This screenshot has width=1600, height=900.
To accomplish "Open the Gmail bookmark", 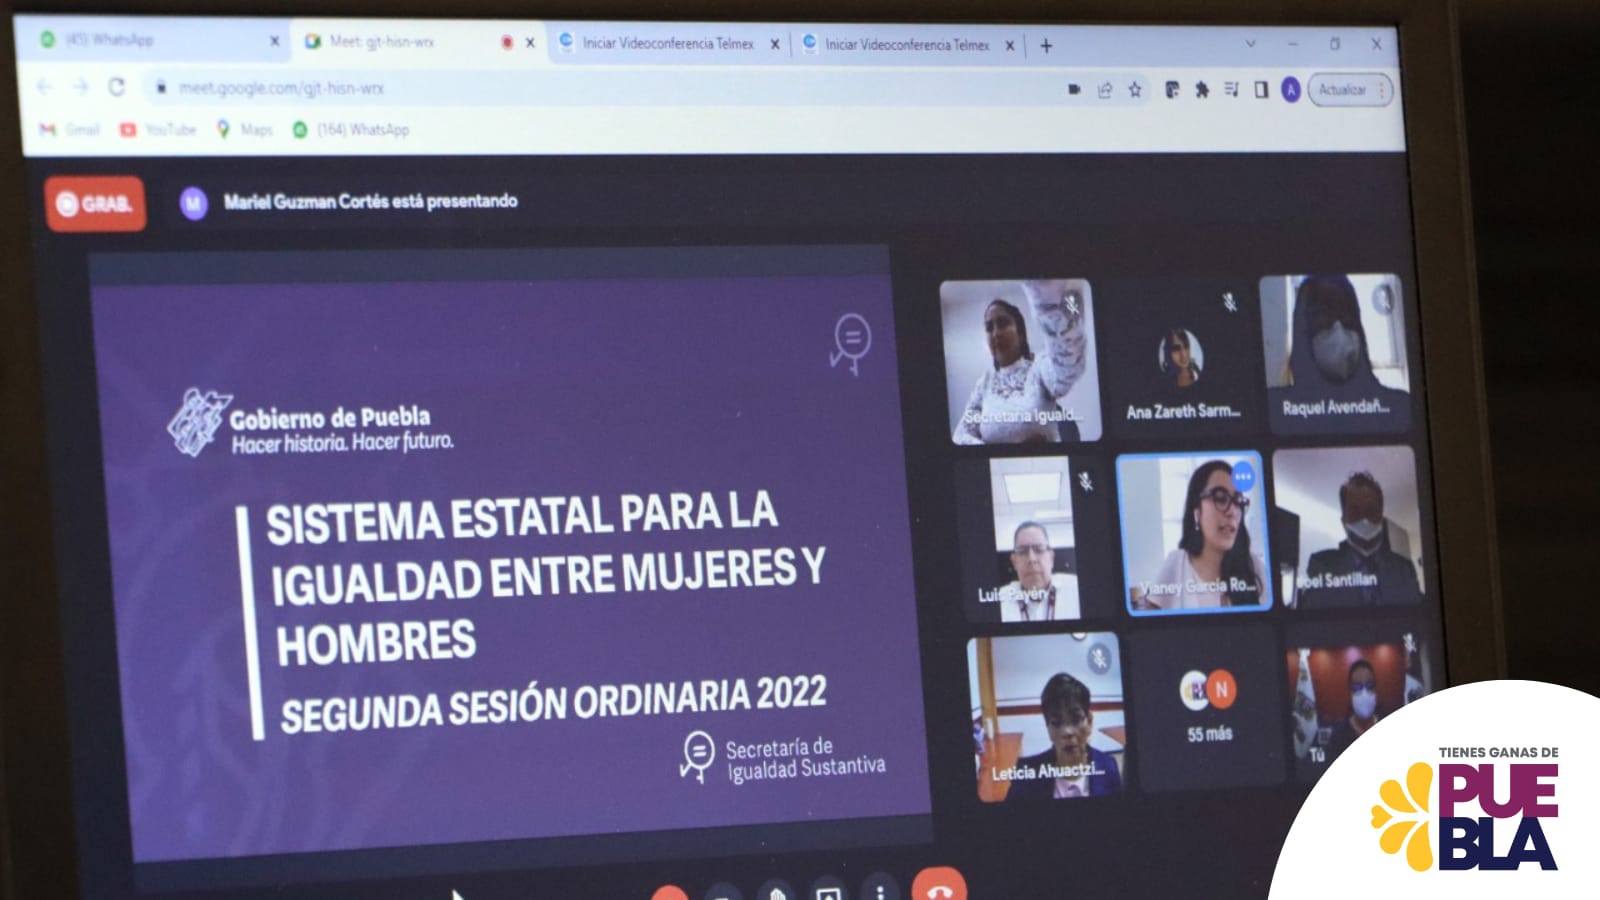I will (x=70, y=129).
